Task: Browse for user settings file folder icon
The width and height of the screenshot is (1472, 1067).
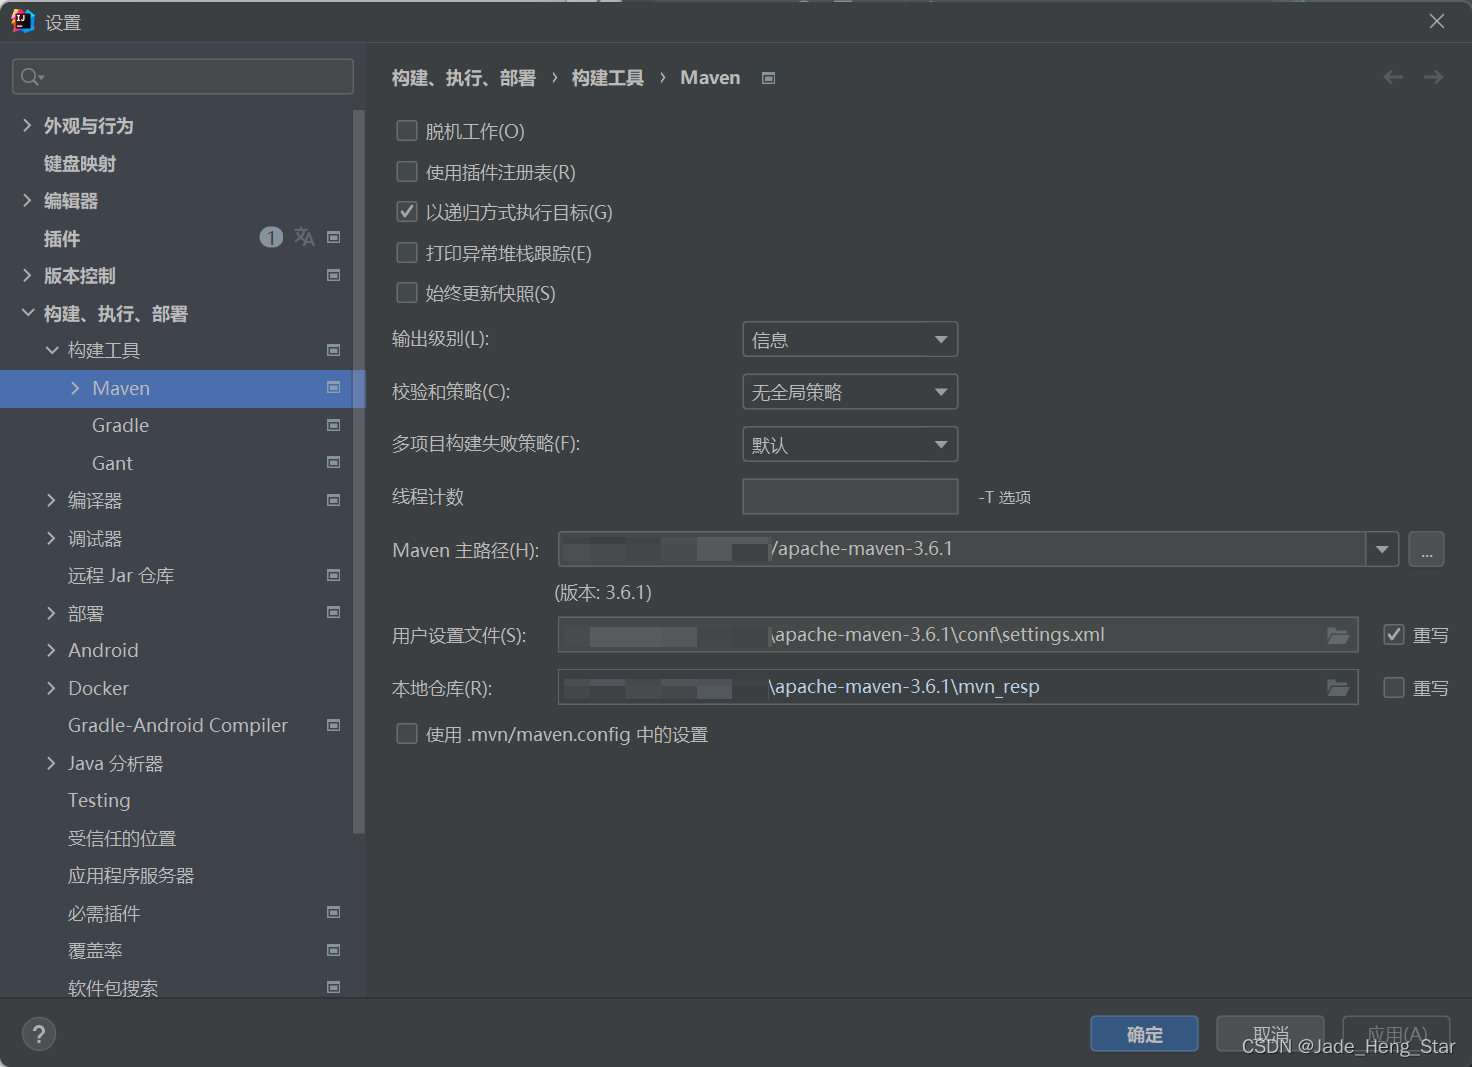Action: [x=1338, y=635]
